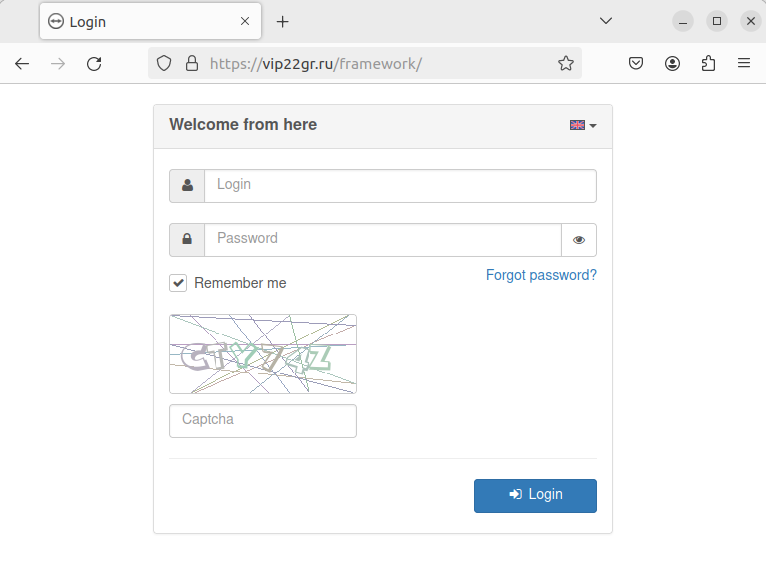This screenshot has width=766, height=586.
Task: List all tabs with the chevron
Action: 605,21
